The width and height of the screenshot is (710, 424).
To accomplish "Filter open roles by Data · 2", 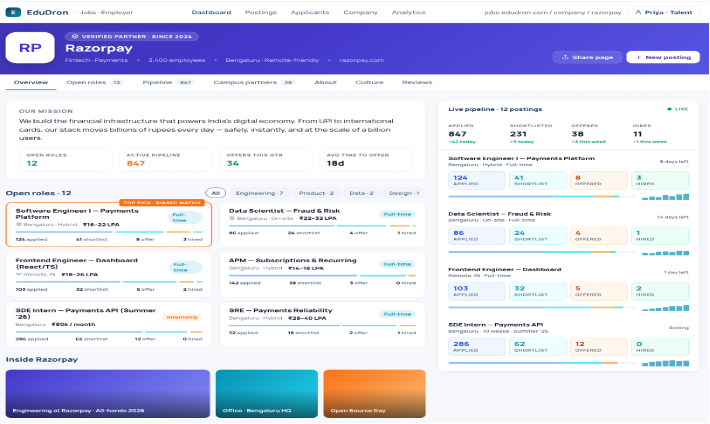I will (361, 193).
